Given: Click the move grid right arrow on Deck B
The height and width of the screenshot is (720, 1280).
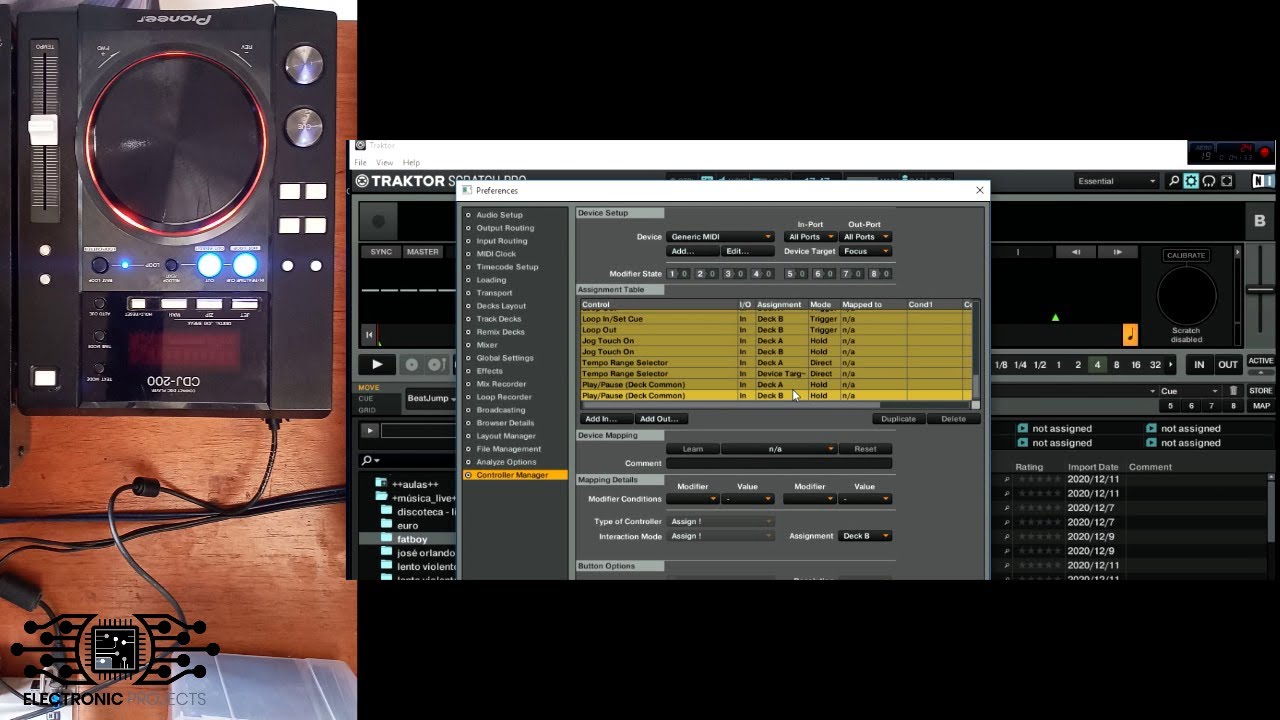Looking at the screenshot, I should click(1117, 252).
